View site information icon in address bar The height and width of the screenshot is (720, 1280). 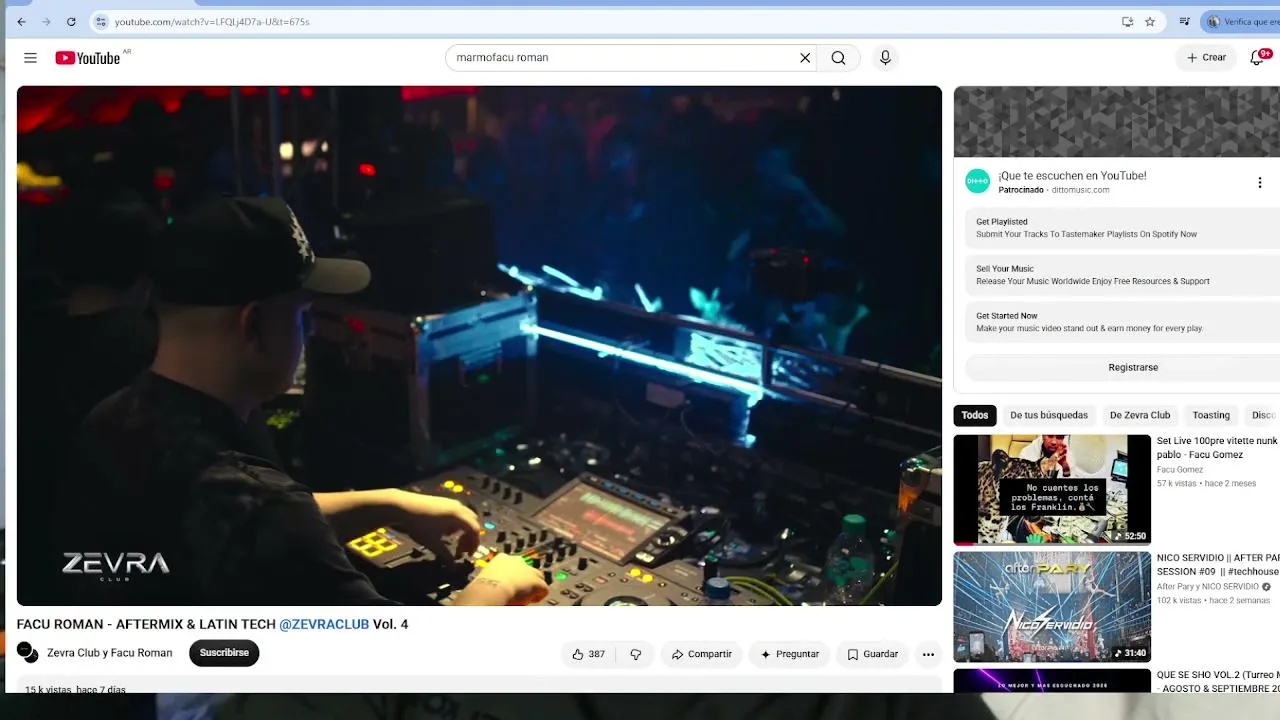tap(101, 21)
